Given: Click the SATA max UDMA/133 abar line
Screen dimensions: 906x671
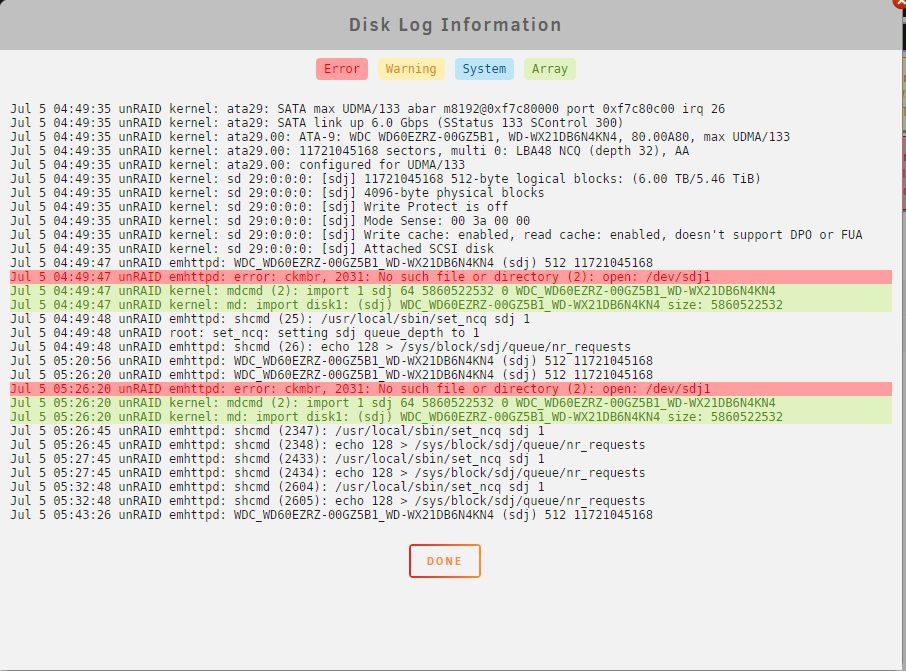Looking at the screenshot, I should [x=367, y=109].
